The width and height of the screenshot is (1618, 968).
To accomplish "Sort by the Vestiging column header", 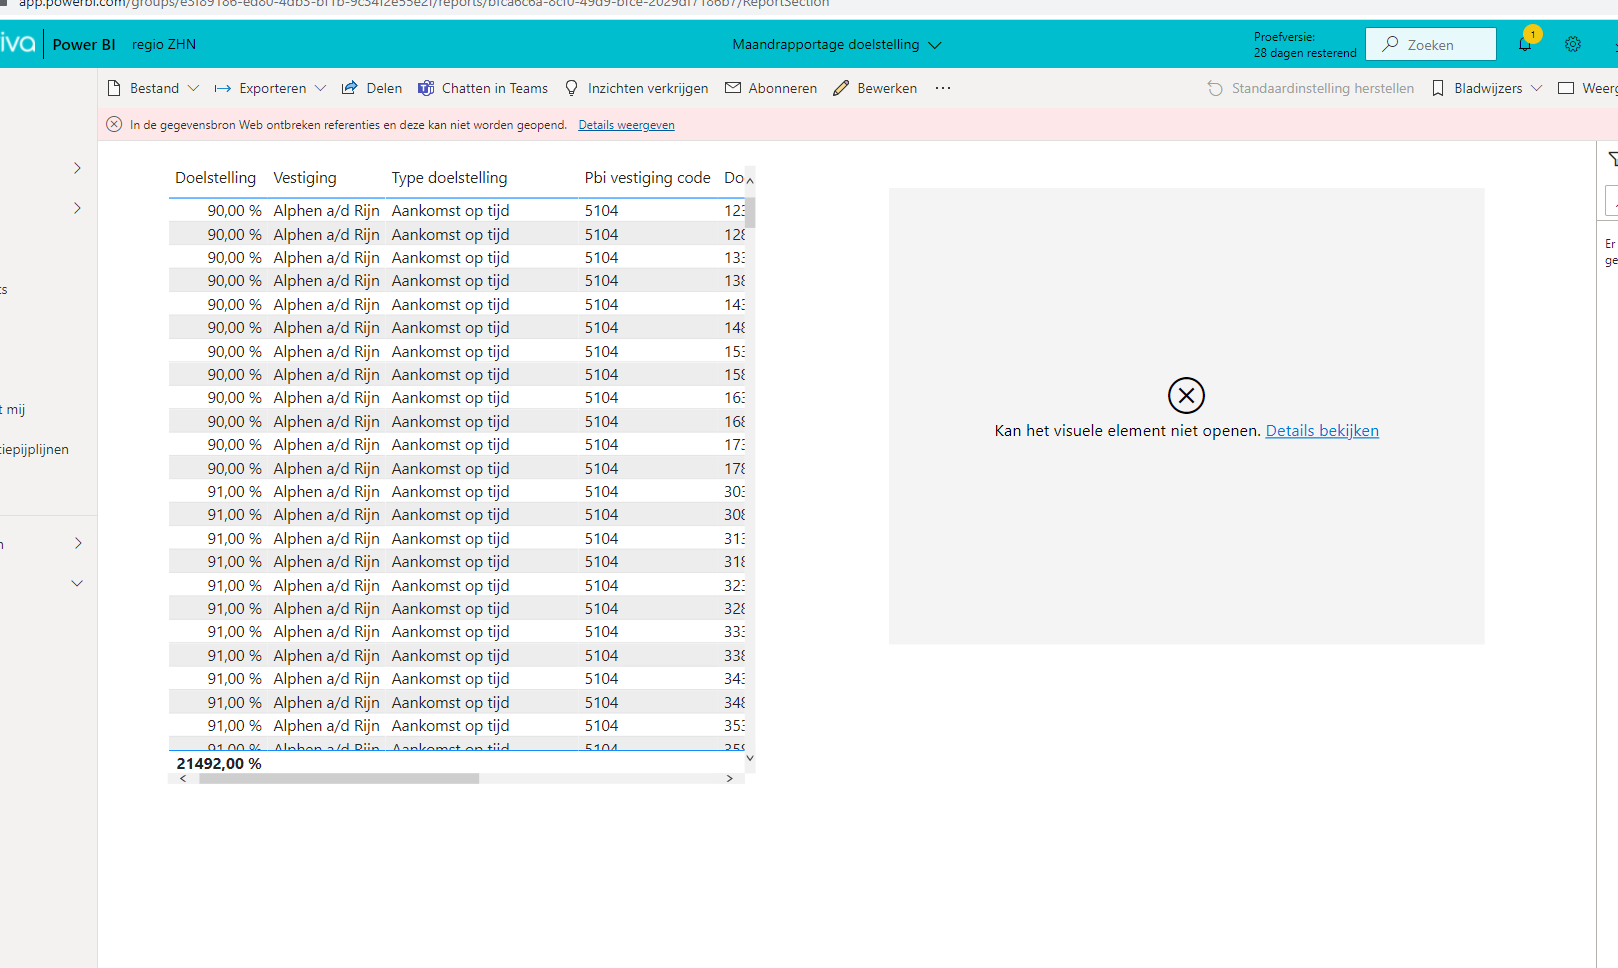I will [305, 178].
